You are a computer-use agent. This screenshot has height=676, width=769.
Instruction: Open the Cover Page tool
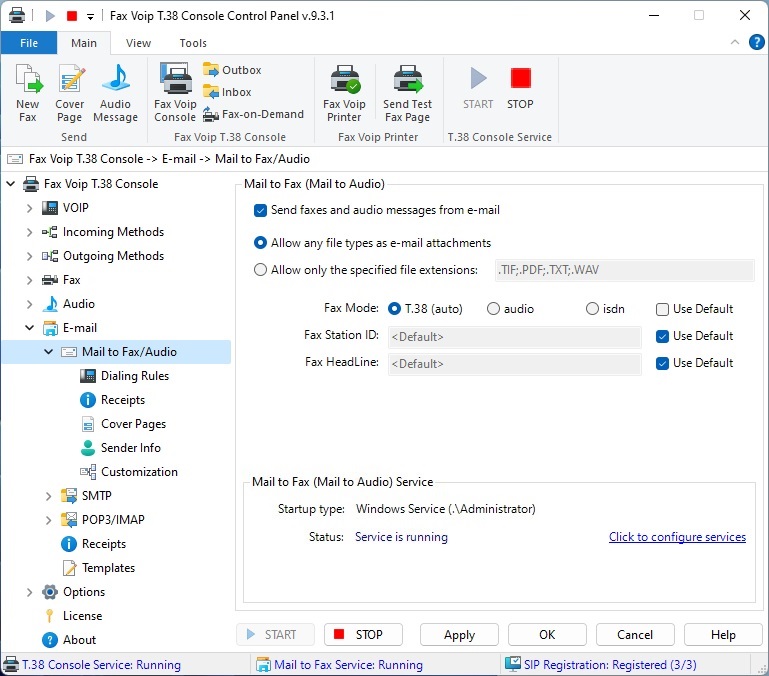(x=70, y=93)
